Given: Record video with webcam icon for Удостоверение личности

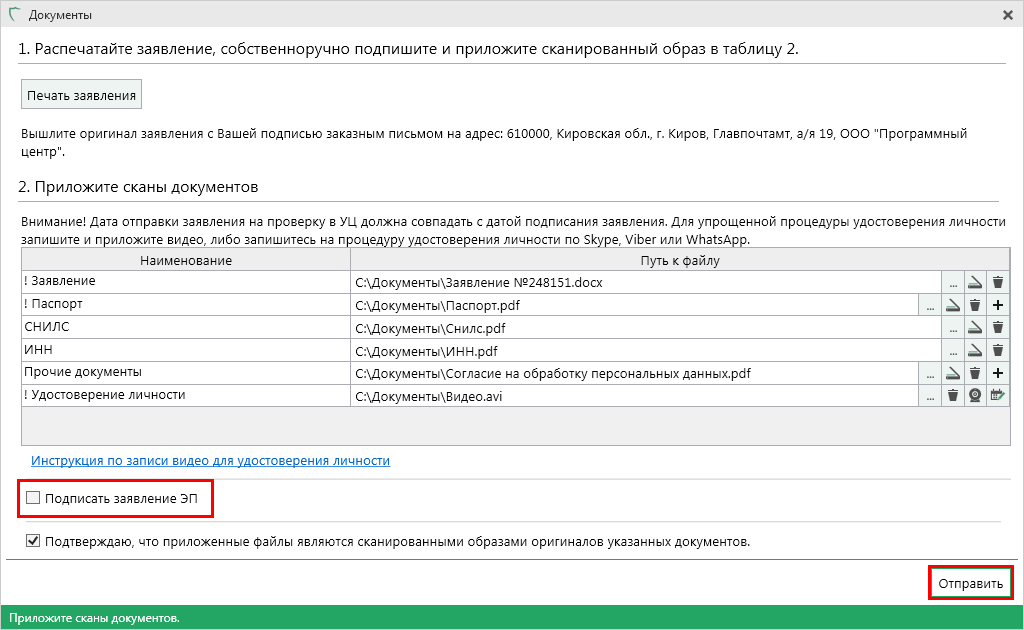Looking at the screenshot, I should coord(975,396).
